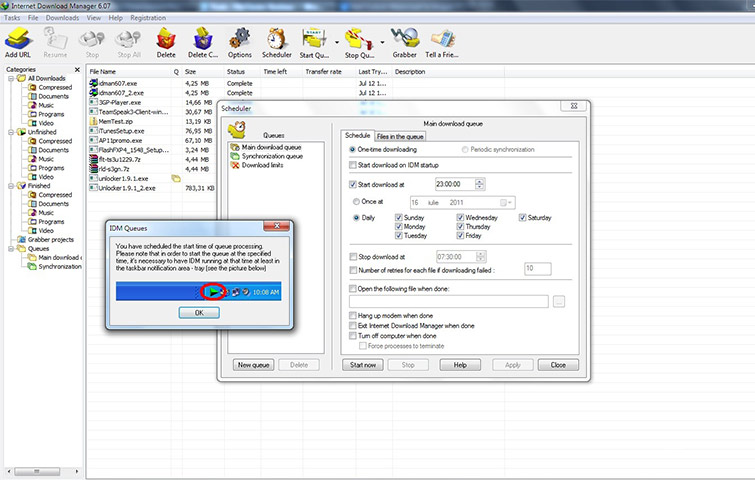The width and height of the screenshot is (755, 480).
Task: Click the file path field in Scheduler
Action: coord(449,302)
